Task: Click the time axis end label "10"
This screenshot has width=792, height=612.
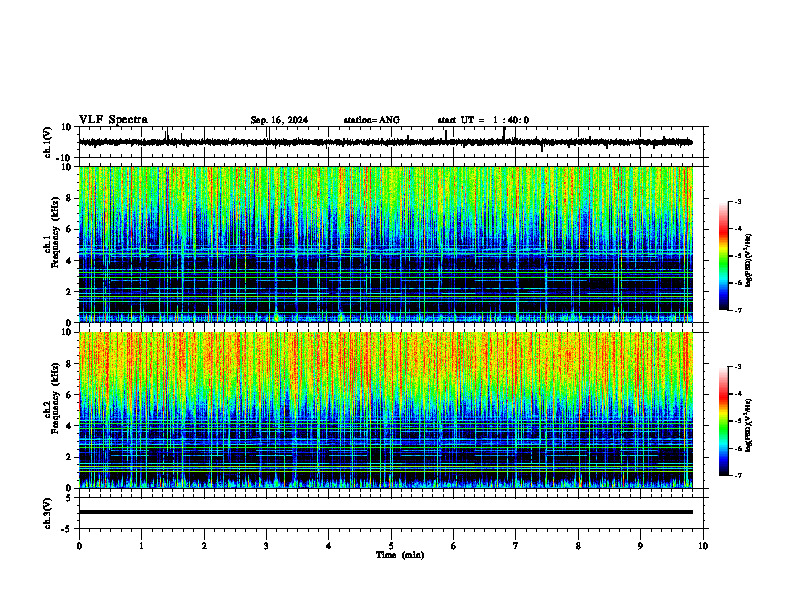Action: point(703,546)
